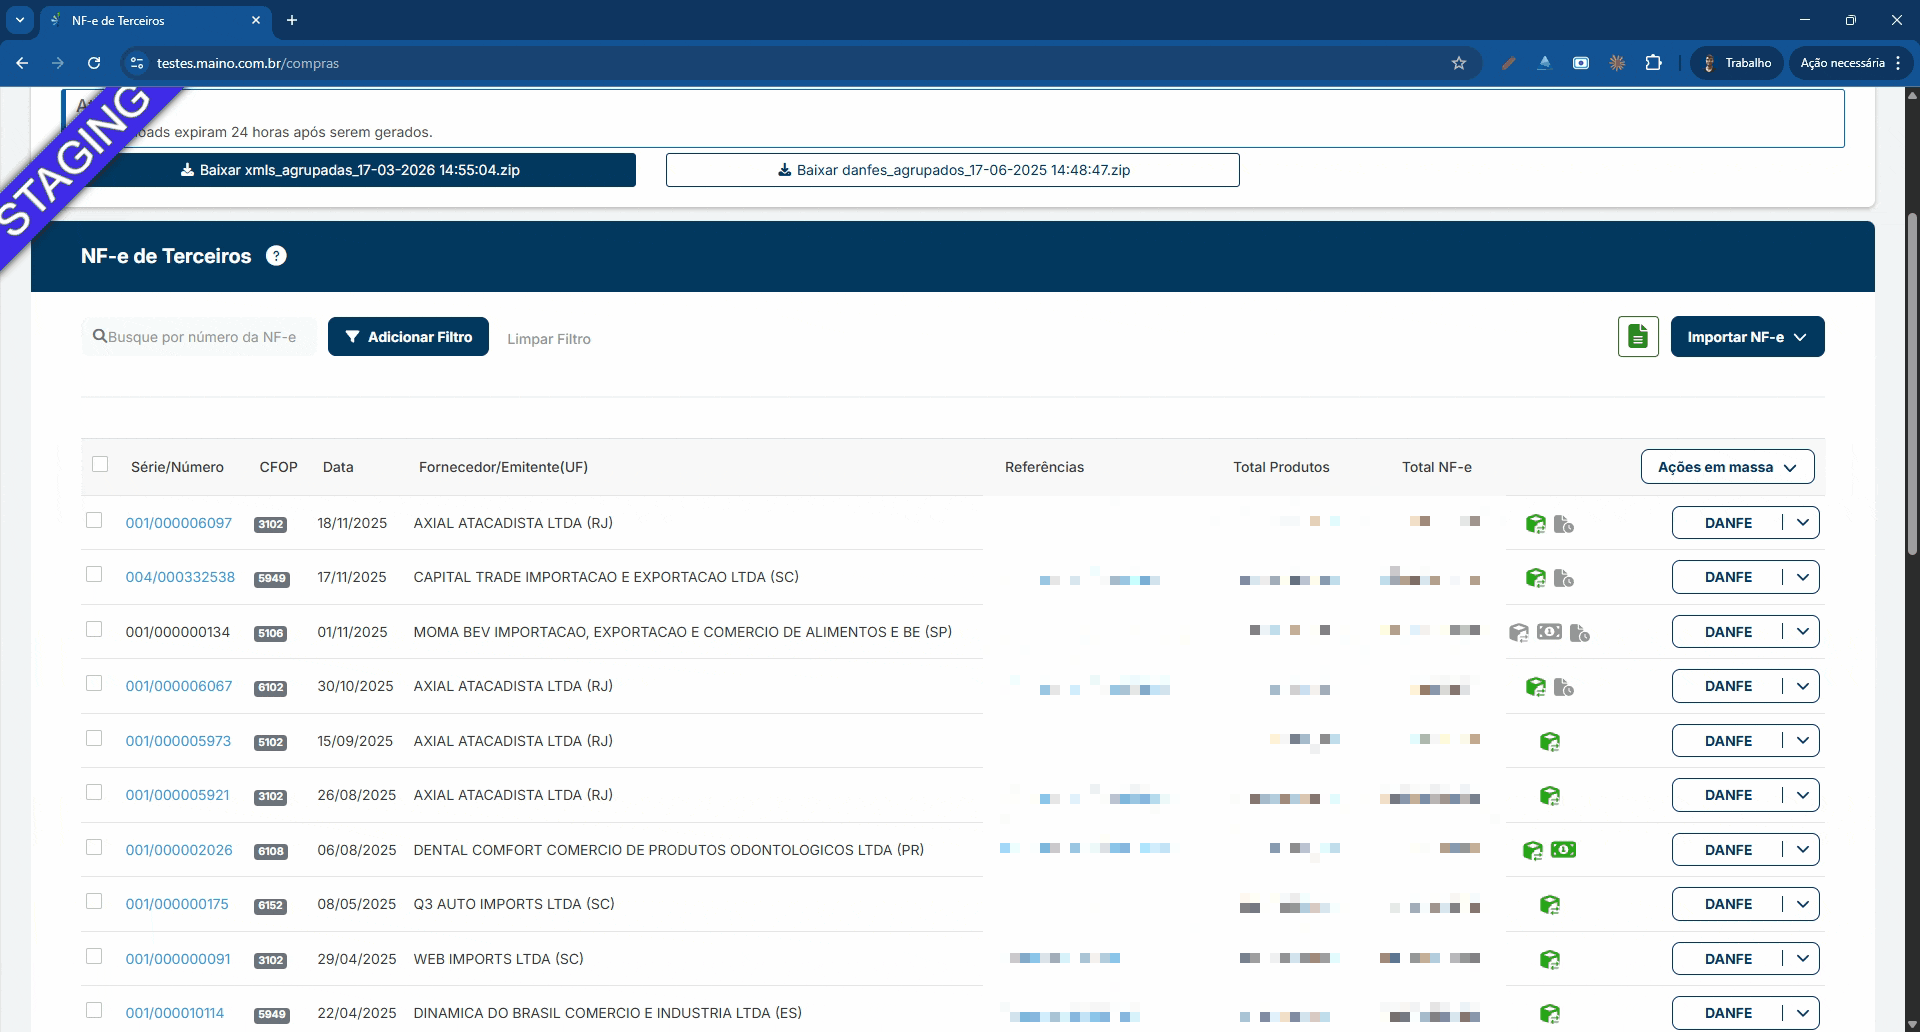The image size is (1920, 1032).
Task: Select the checkbox for NF 001/000005973
Action: (94, 738)
